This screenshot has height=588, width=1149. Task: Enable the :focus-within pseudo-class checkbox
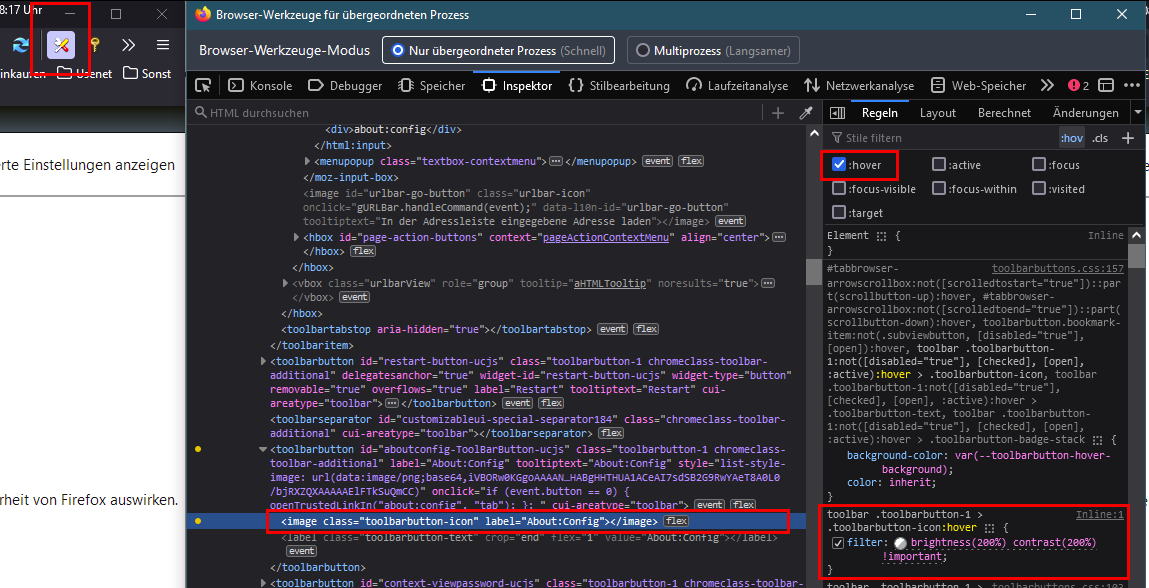(939, 189)
